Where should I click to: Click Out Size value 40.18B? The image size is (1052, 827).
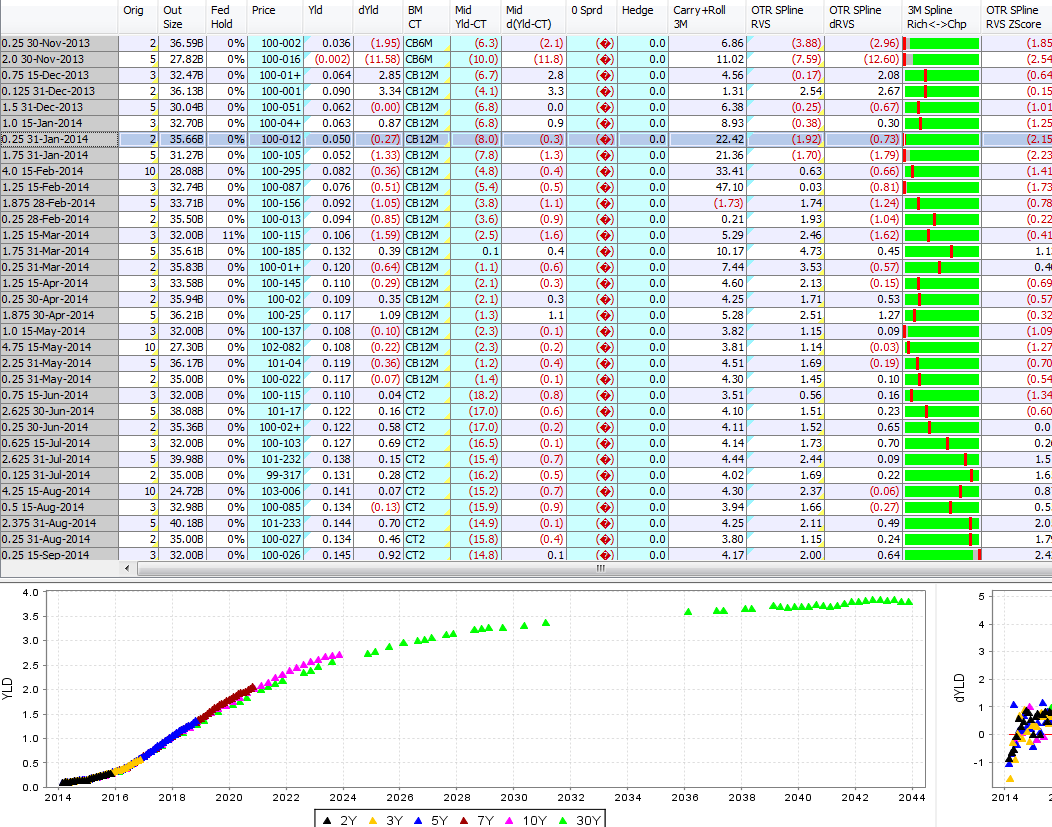182,523
